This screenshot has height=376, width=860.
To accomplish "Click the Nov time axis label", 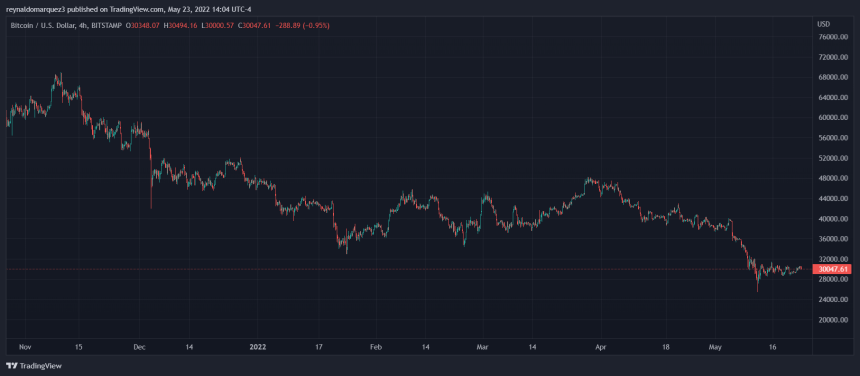I will [25, 347].
